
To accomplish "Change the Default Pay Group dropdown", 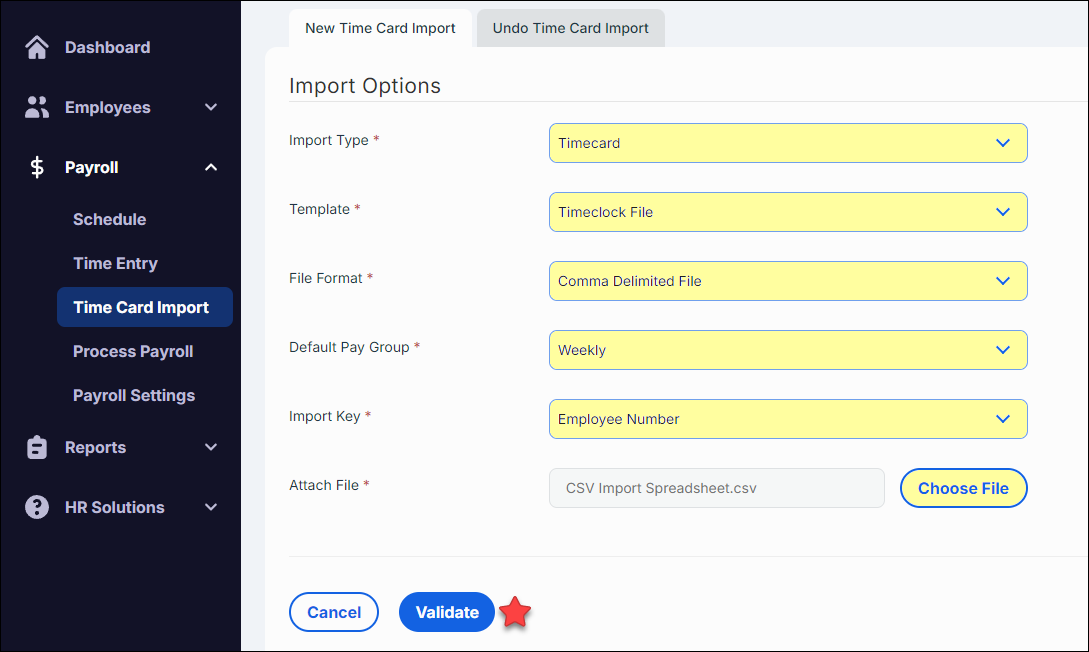I will tap(787, 350).
